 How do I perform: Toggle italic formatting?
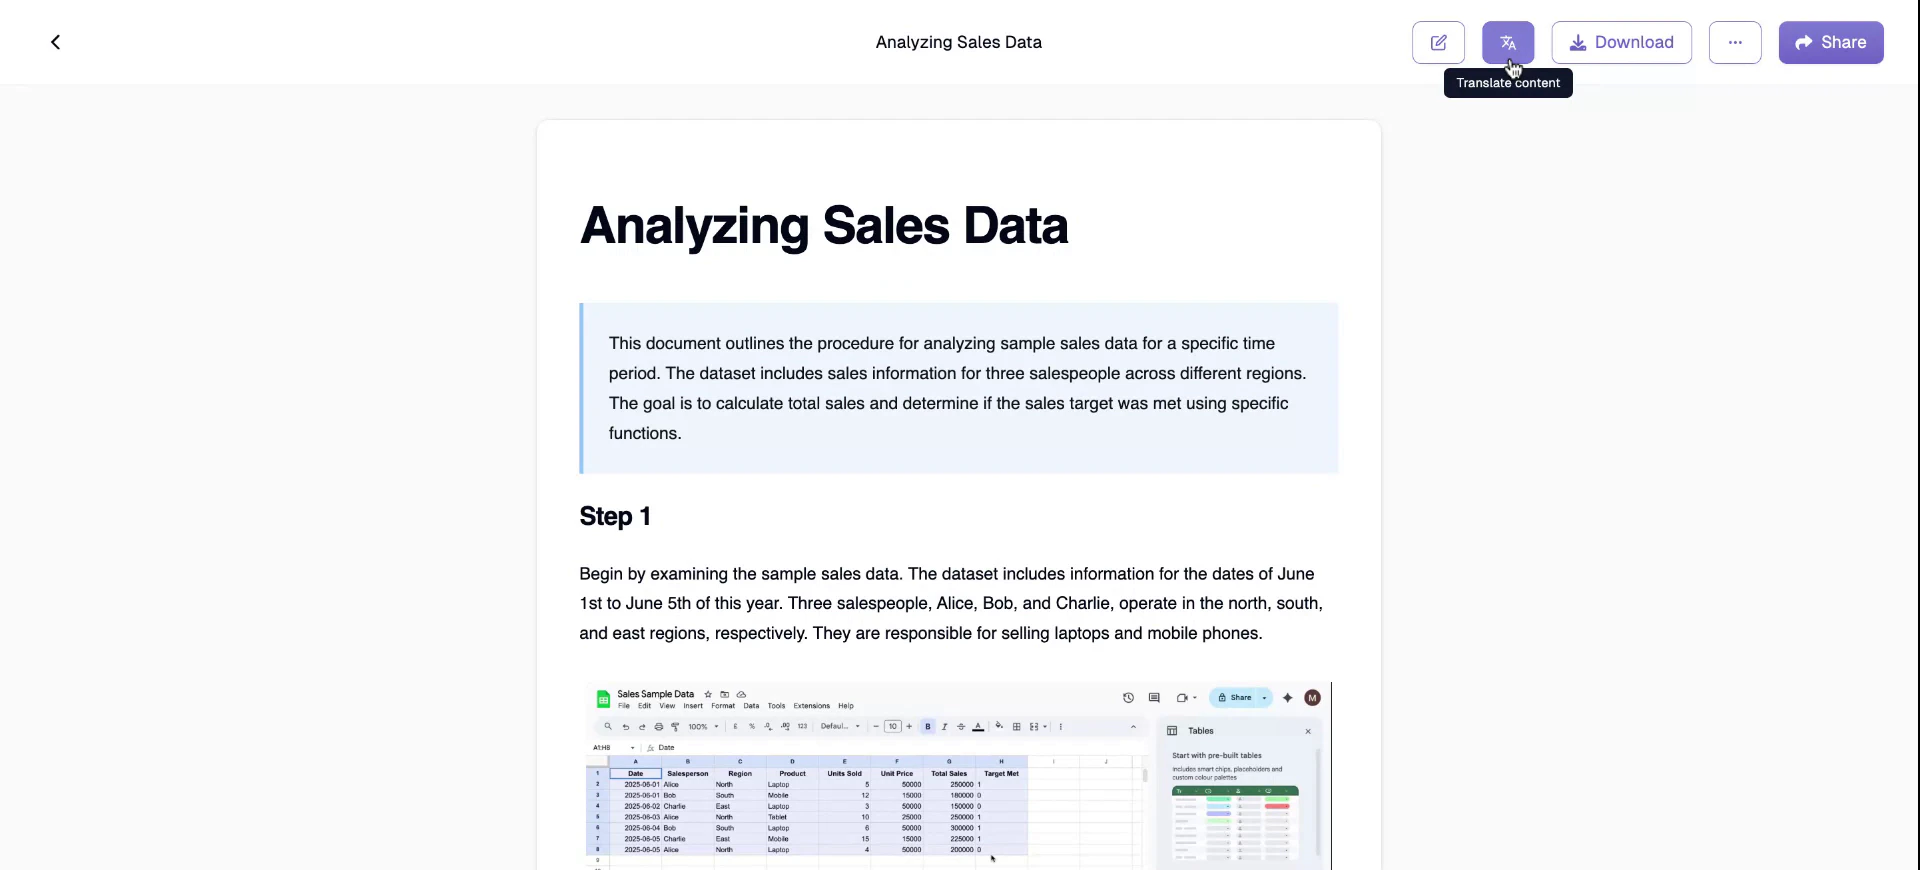(944, 727)
